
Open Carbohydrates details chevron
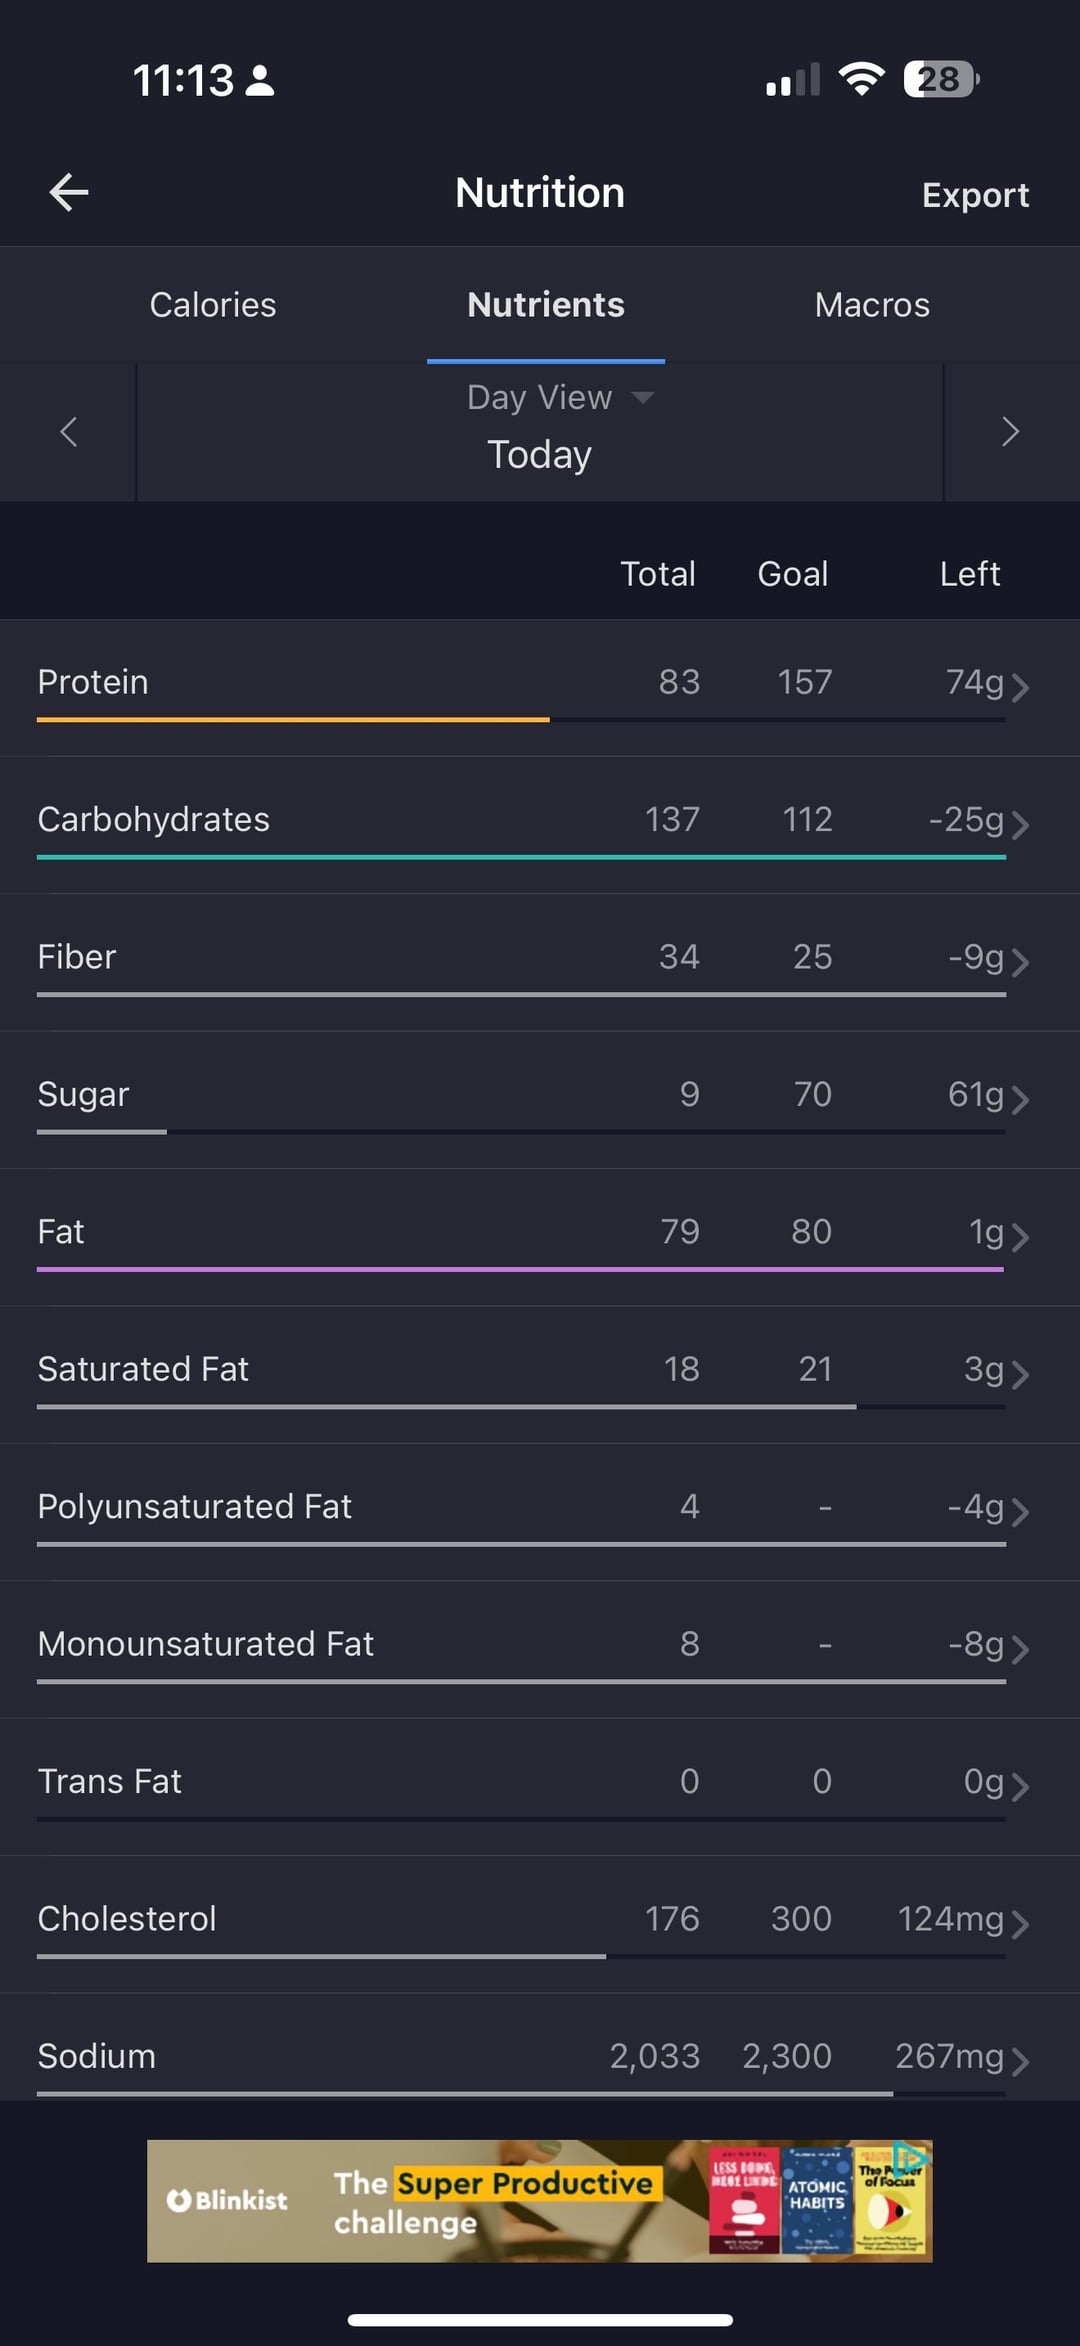(x=1019, y=824)
